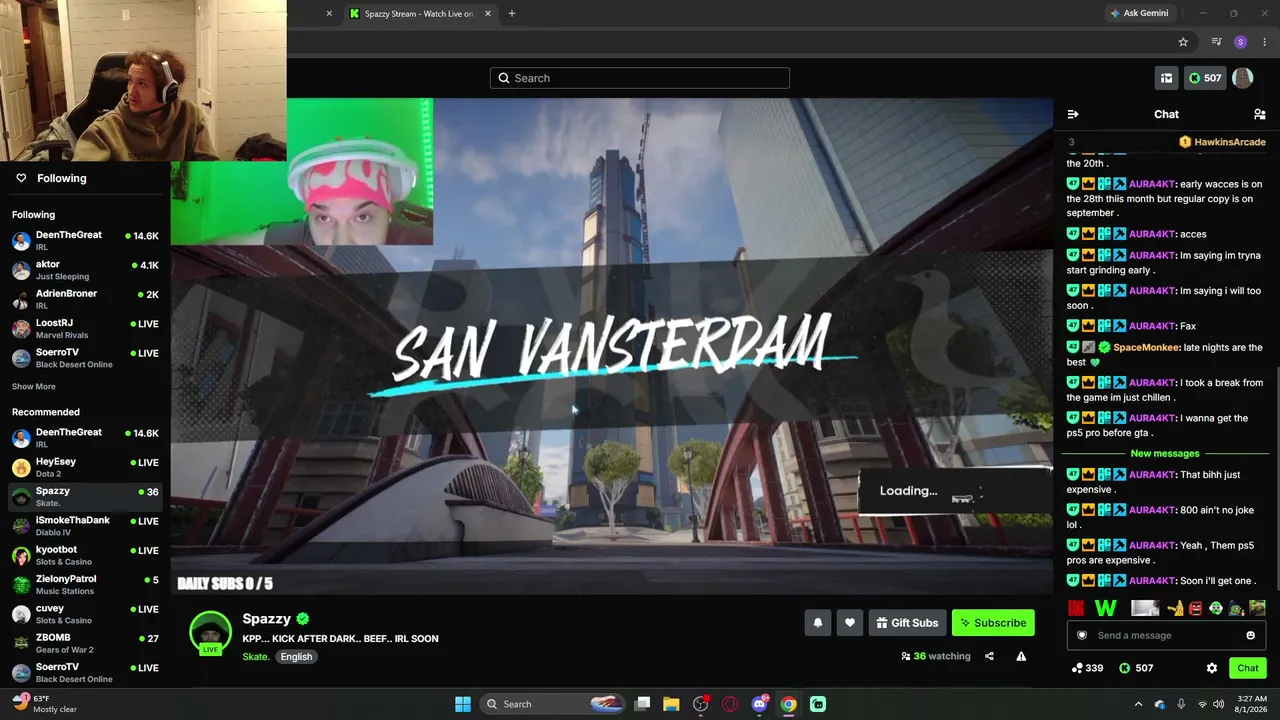Open the Chrome profile S avatar
Screen dimensions: 1280x720
point(1241,42)
